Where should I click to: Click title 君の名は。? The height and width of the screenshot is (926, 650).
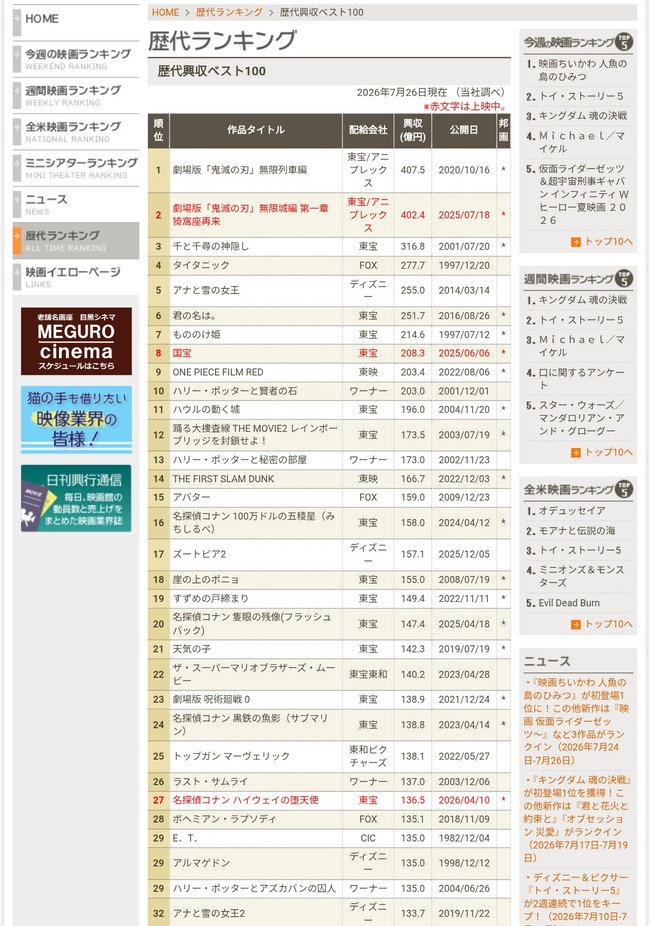(194, 316)
